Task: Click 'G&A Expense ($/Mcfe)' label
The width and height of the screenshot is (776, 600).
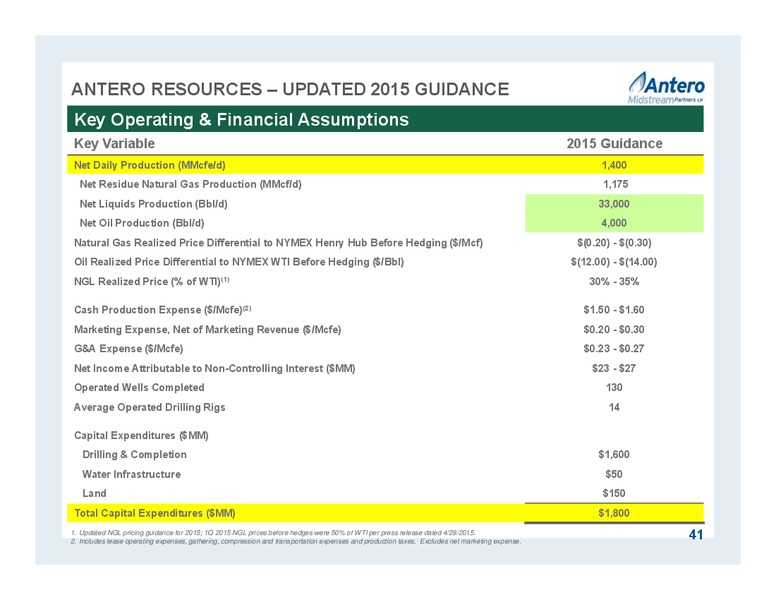Action: [129, 349]
